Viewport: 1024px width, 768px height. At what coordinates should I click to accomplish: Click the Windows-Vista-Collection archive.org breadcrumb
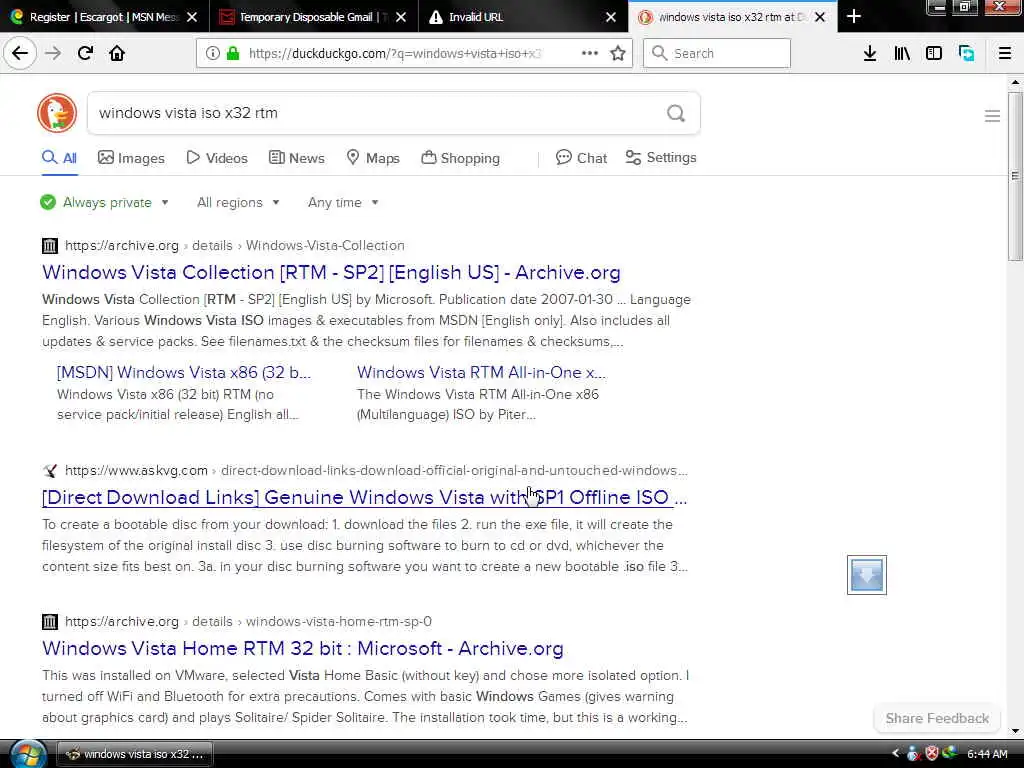point(325,246)
